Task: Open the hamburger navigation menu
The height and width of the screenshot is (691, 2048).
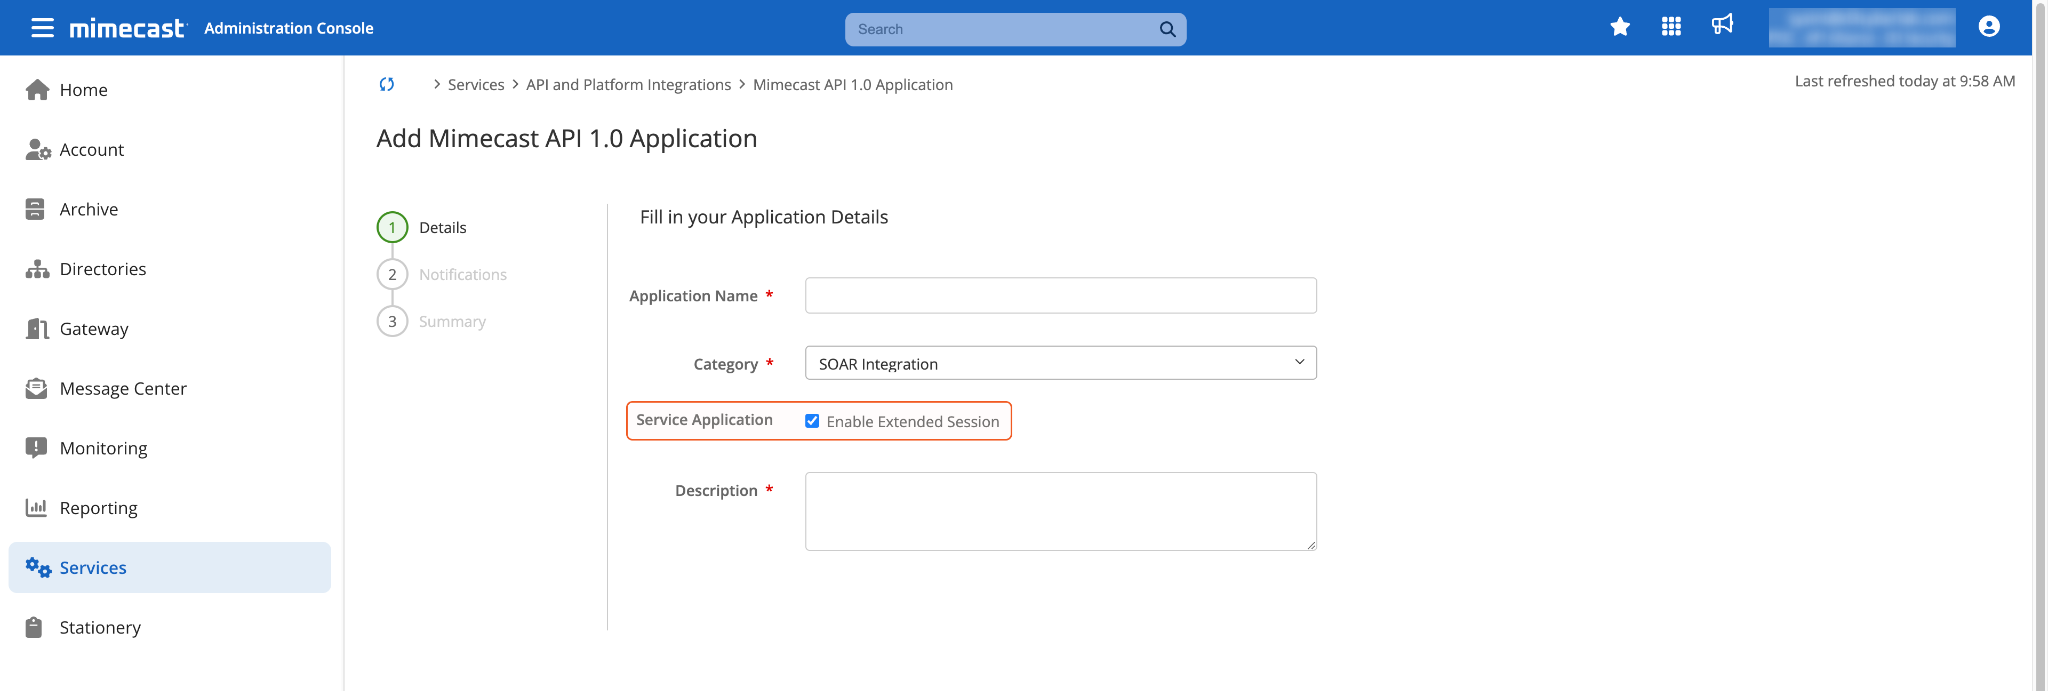Action: (x=42, y=28)
